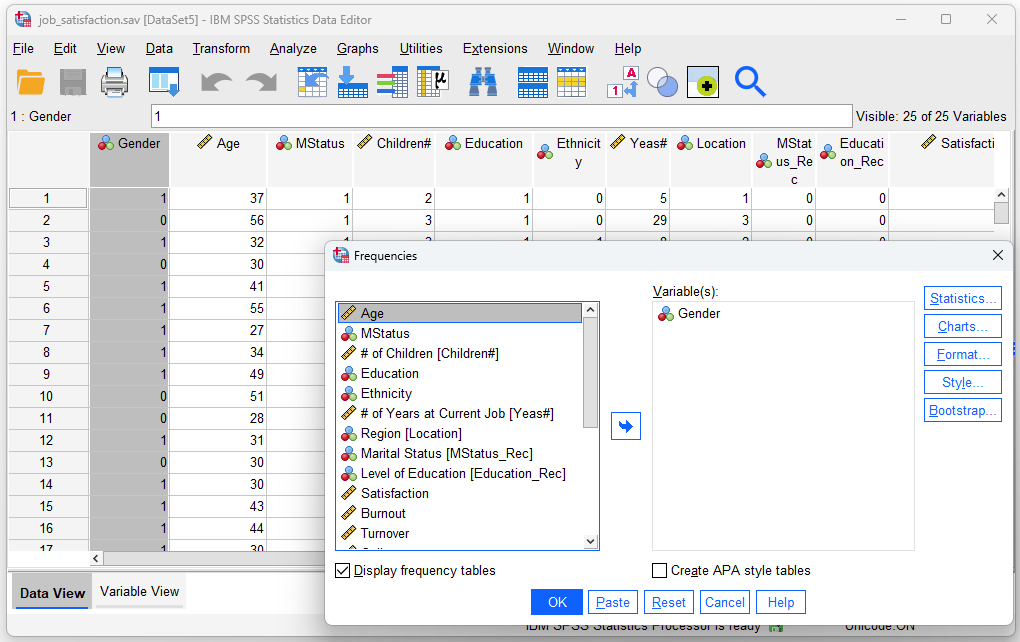Switch to the Variable View tab
This screenshot has width=1020, height=642.
(138, 592)
